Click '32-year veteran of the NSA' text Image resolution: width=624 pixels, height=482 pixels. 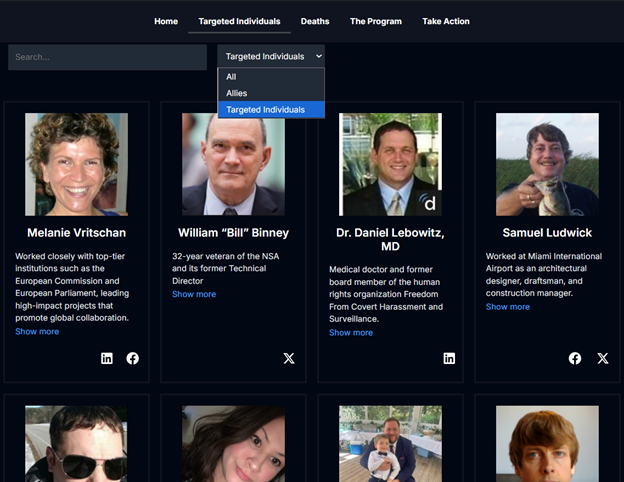pyautogui.click(x=226, y=268)
